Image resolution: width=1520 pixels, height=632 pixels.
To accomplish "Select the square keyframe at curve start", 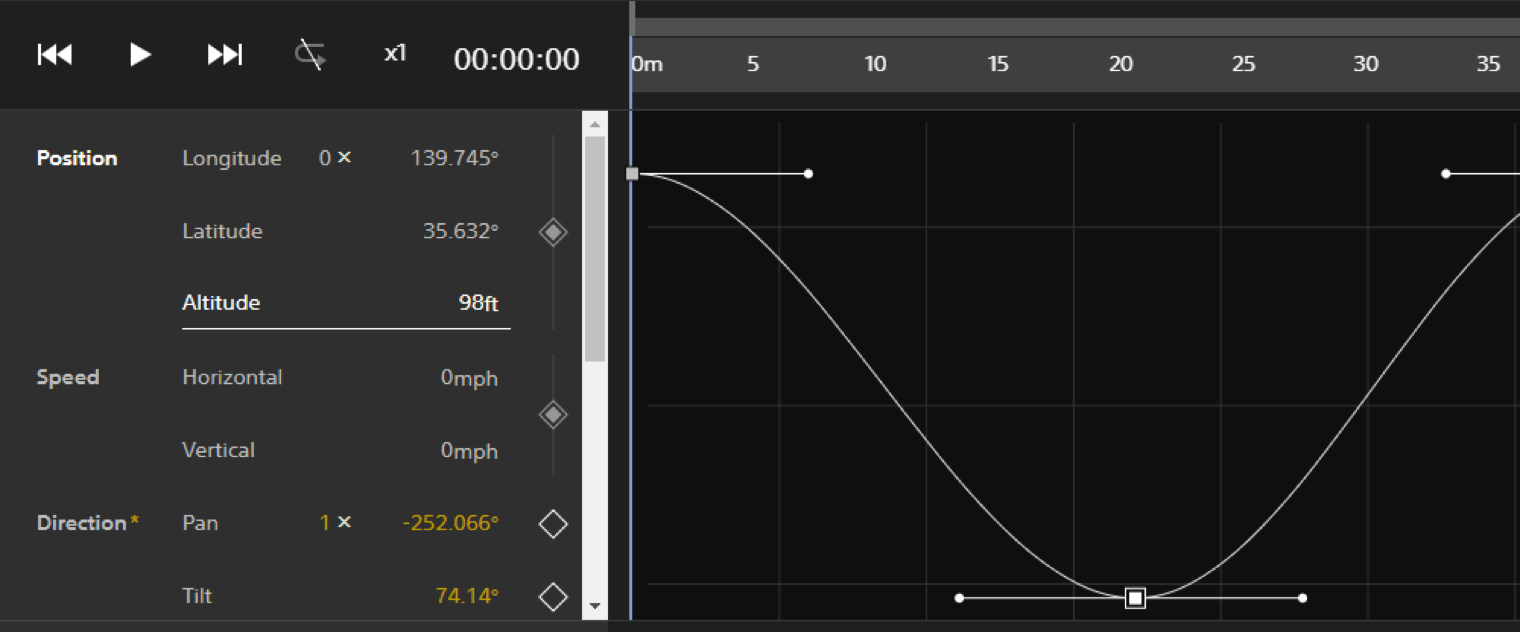I will tap(632, 174).
